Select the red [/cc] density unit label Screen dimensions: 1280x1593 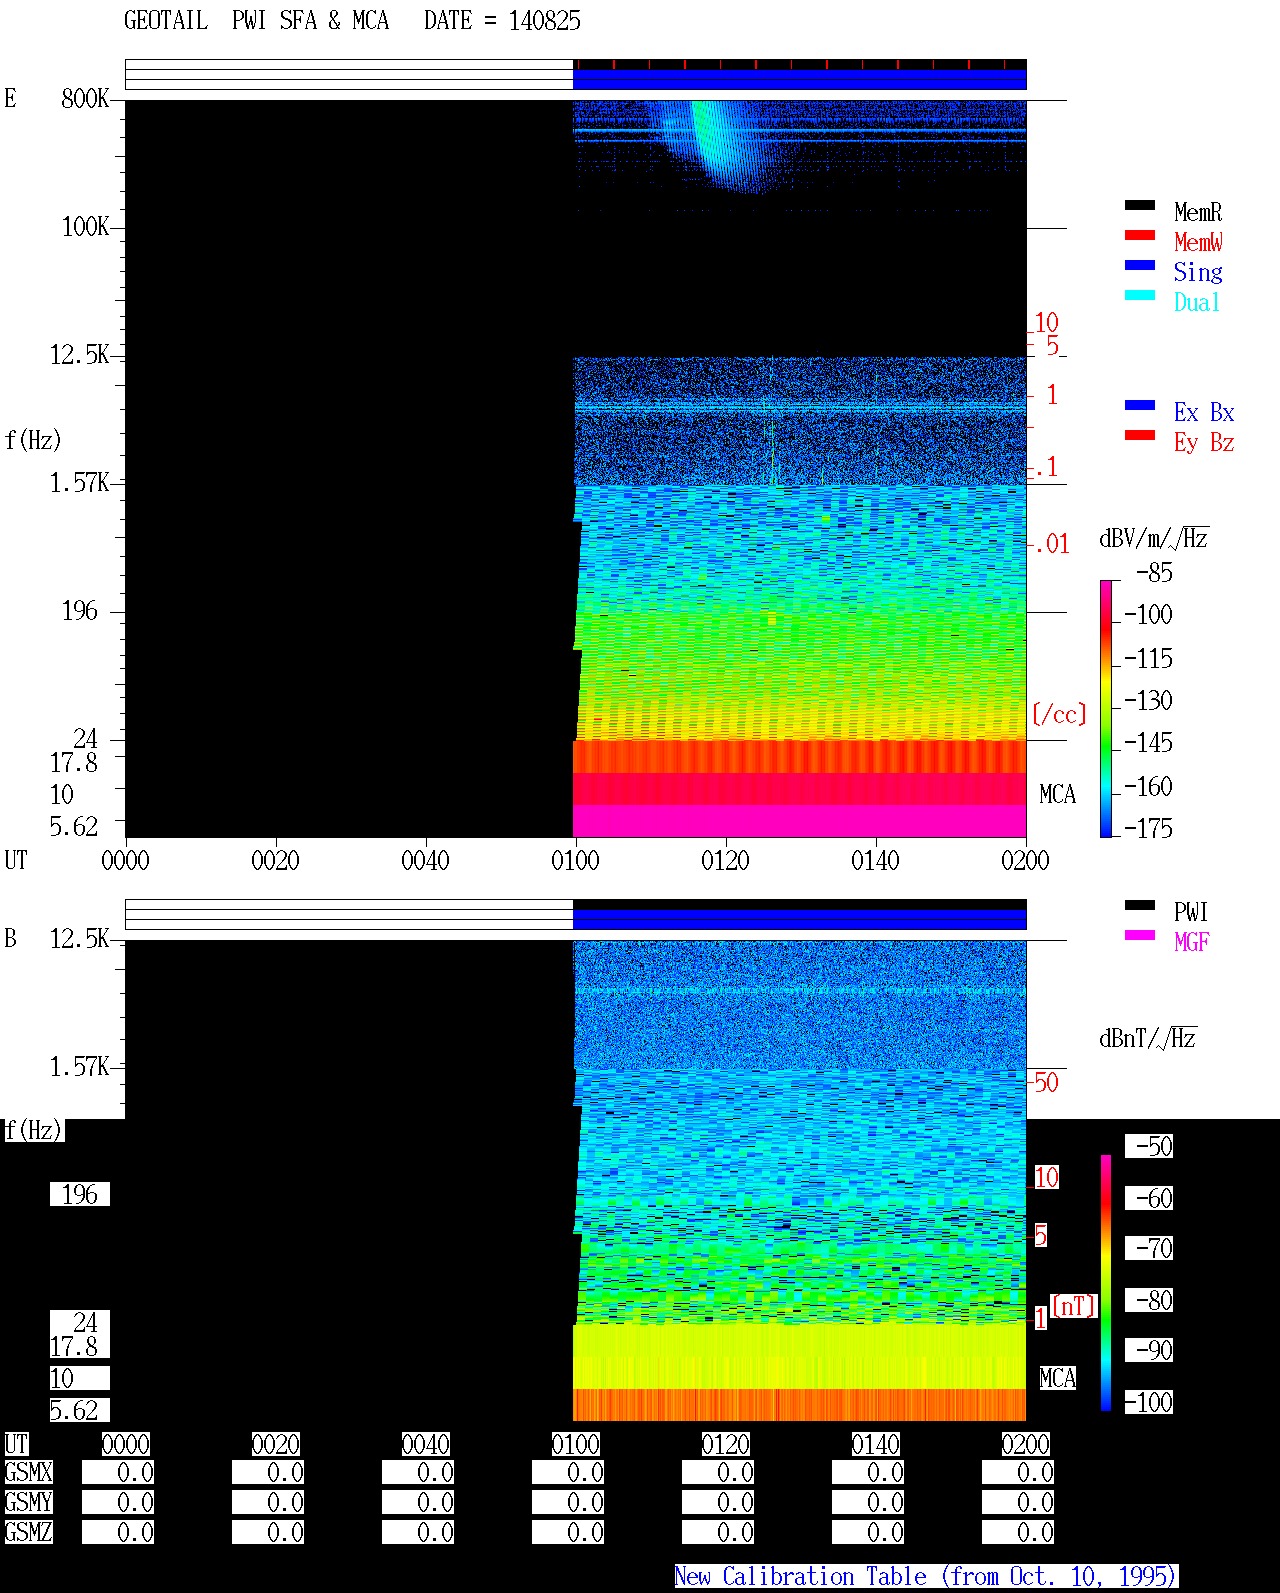click(x=1059, y=714)
